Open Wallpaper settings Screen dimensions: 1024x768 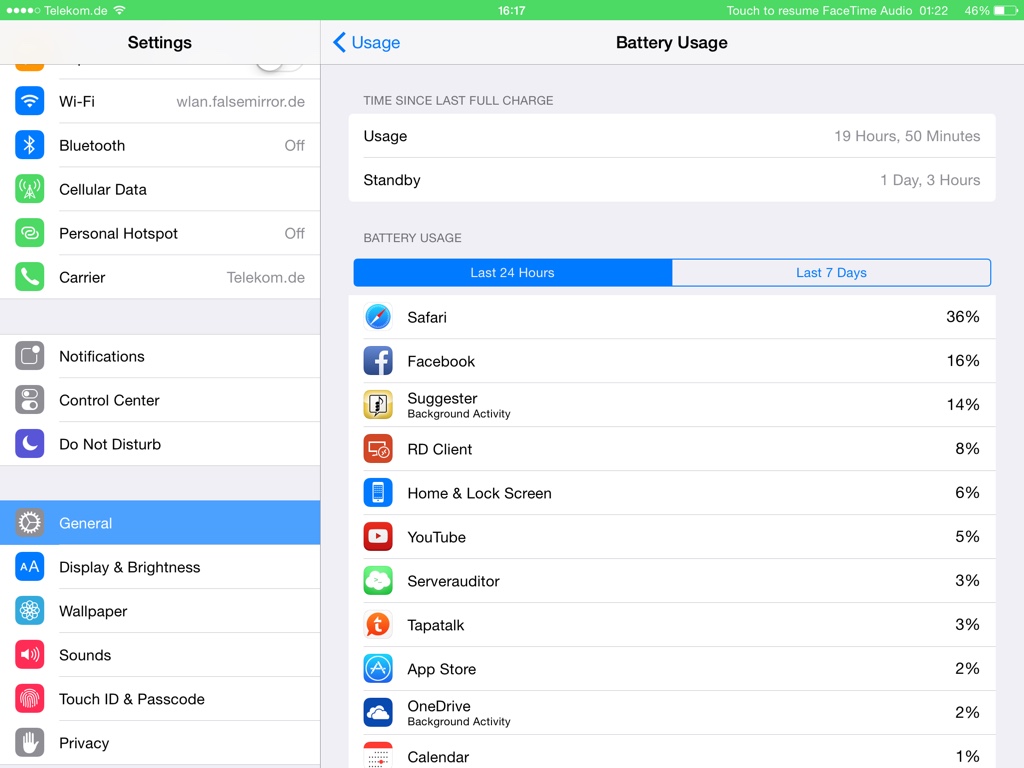pos(160,611)
